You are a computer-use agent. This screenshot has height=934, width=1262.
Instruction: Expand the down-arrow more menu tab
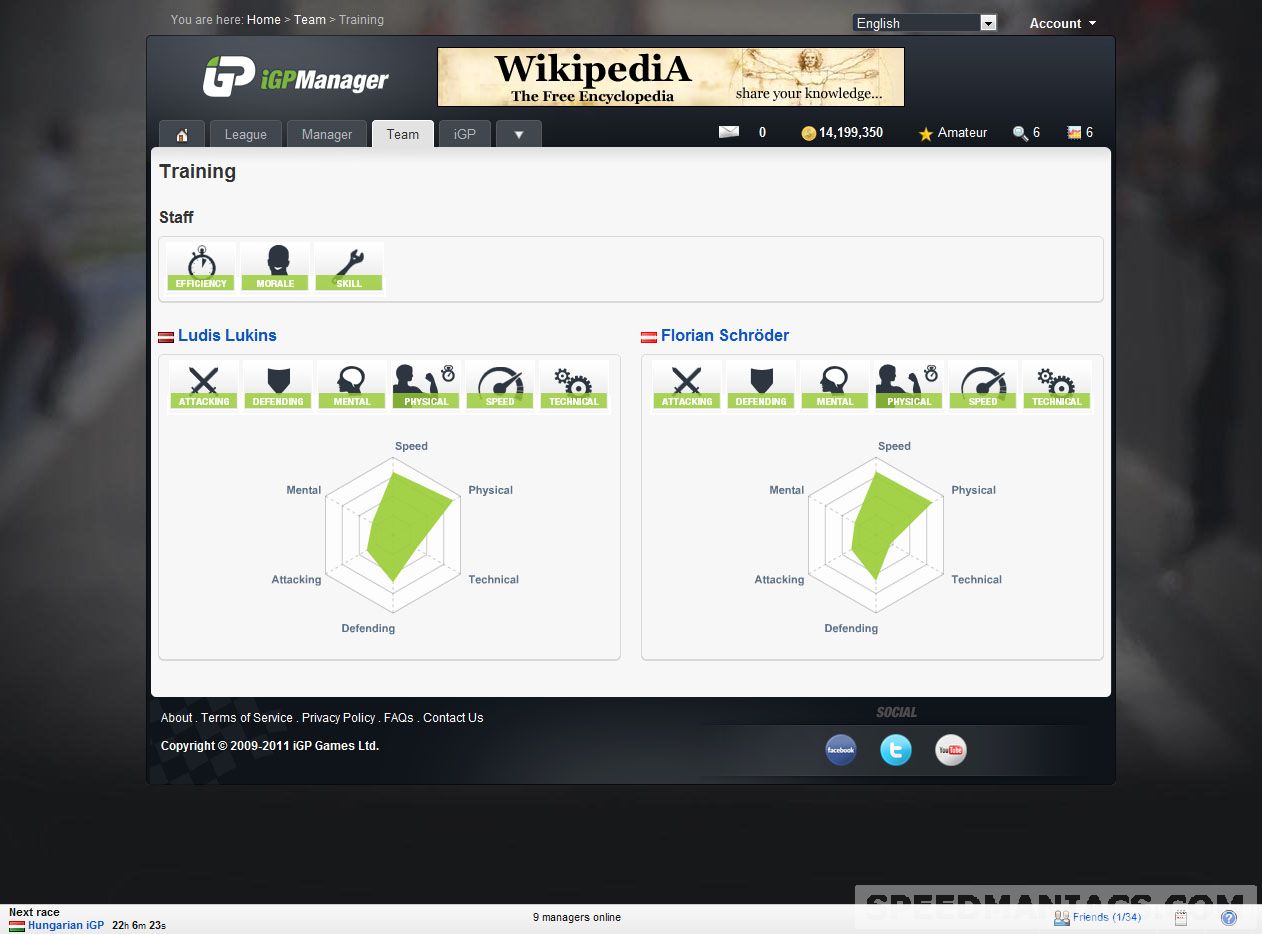click(518, 135)
